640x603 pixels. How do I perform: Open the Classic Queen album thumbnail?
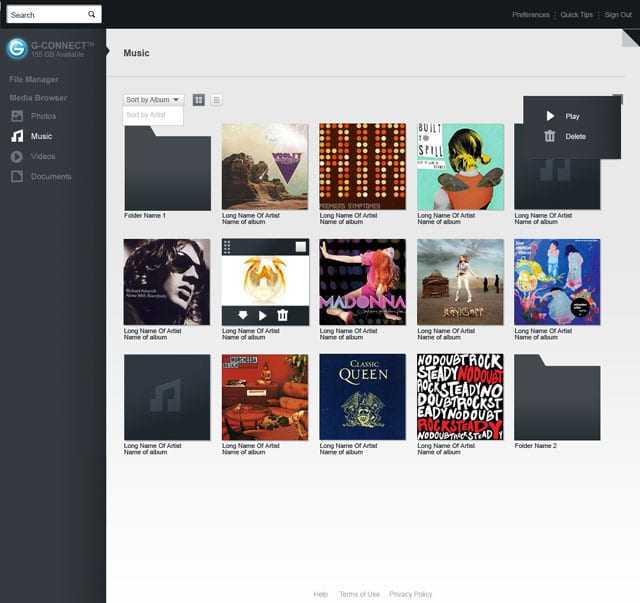point(362,397)
